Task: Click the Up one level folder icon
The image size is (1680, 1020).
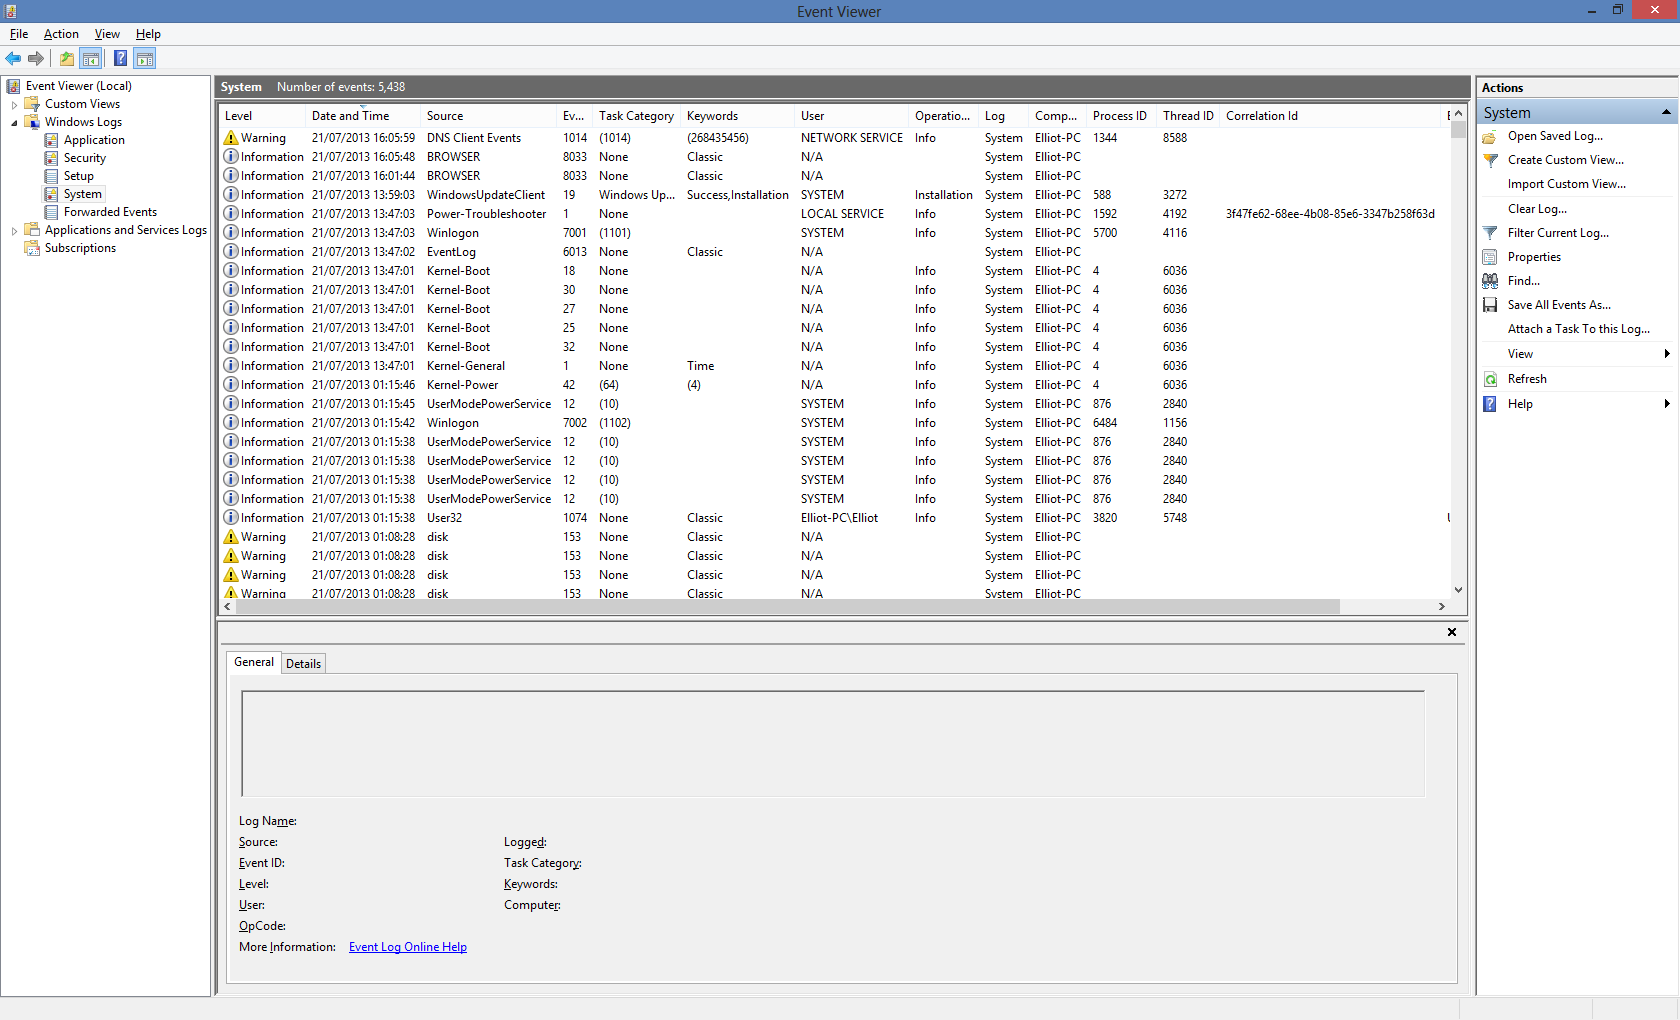Action: 67,58
